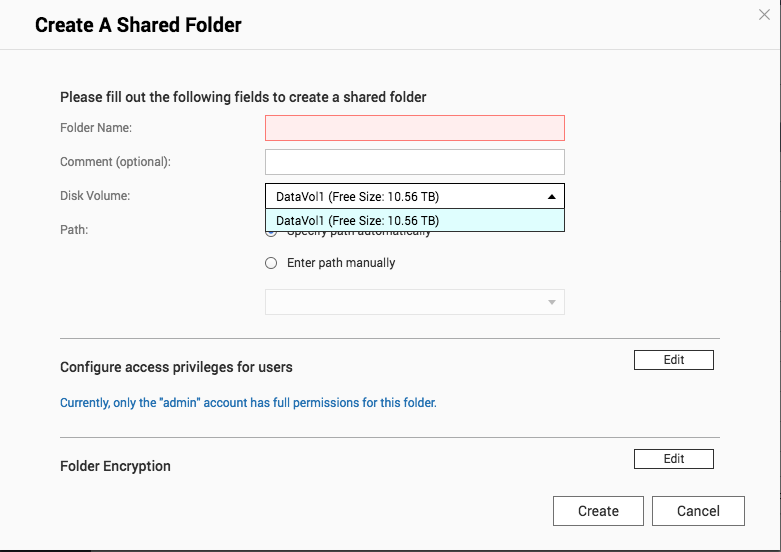This screenshot has height=552, width=781.
Task: Click the Comment (optional) label
Action: point(116,162)
